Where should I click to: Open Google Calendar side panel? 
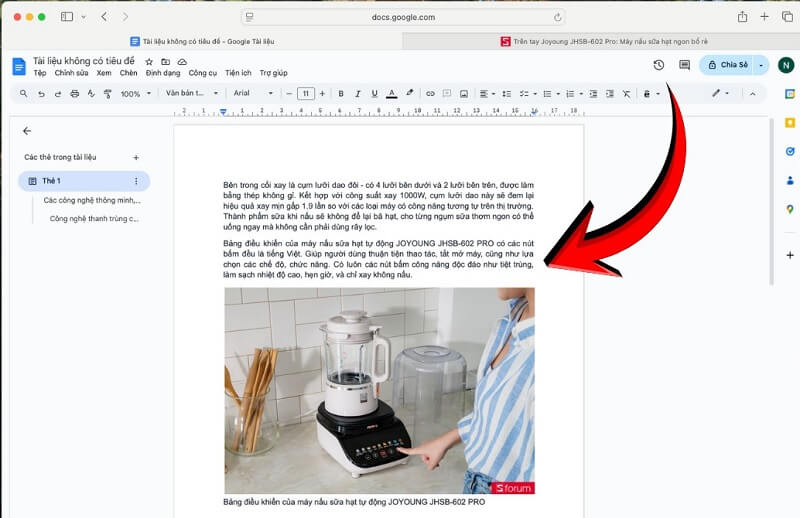point(790,94)
